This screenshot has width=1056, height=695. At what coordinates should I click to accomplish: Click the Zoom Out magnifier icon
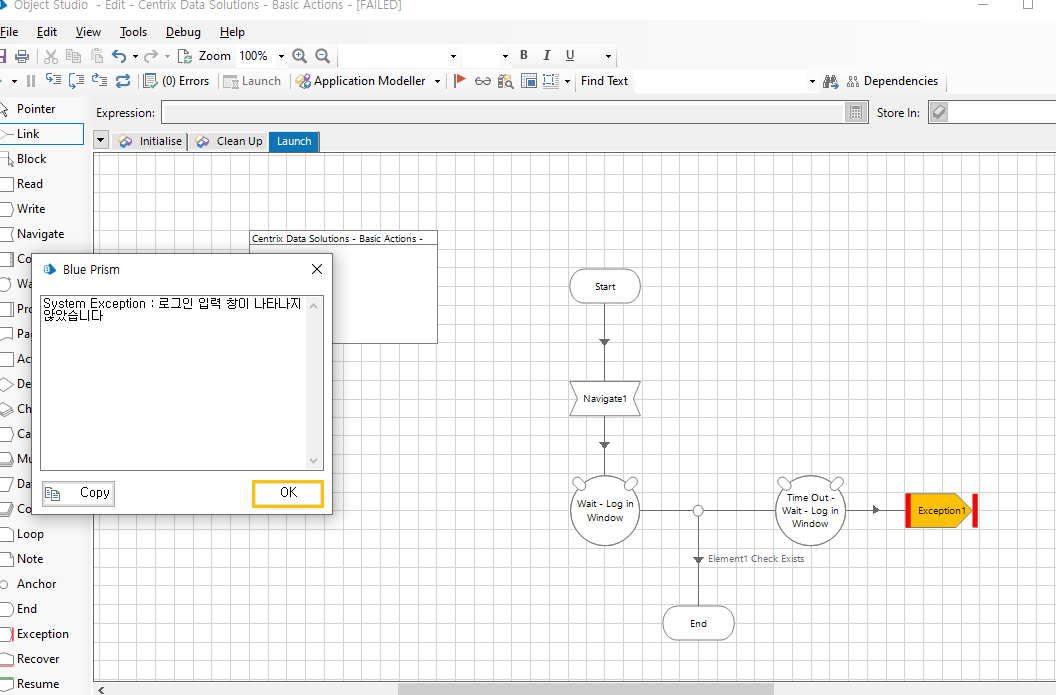pos(323,56)
